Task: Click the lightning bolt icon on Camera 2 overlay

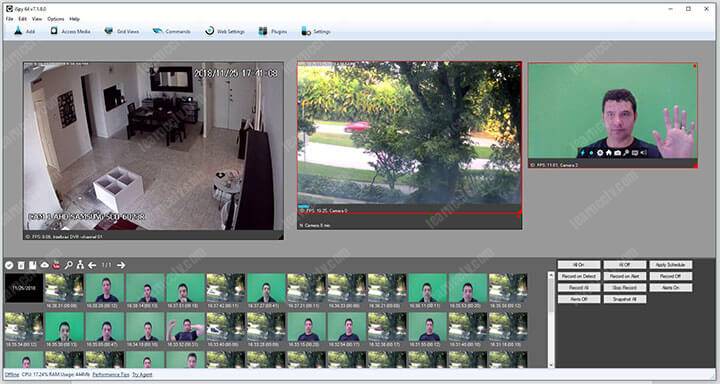Action: 583,152
